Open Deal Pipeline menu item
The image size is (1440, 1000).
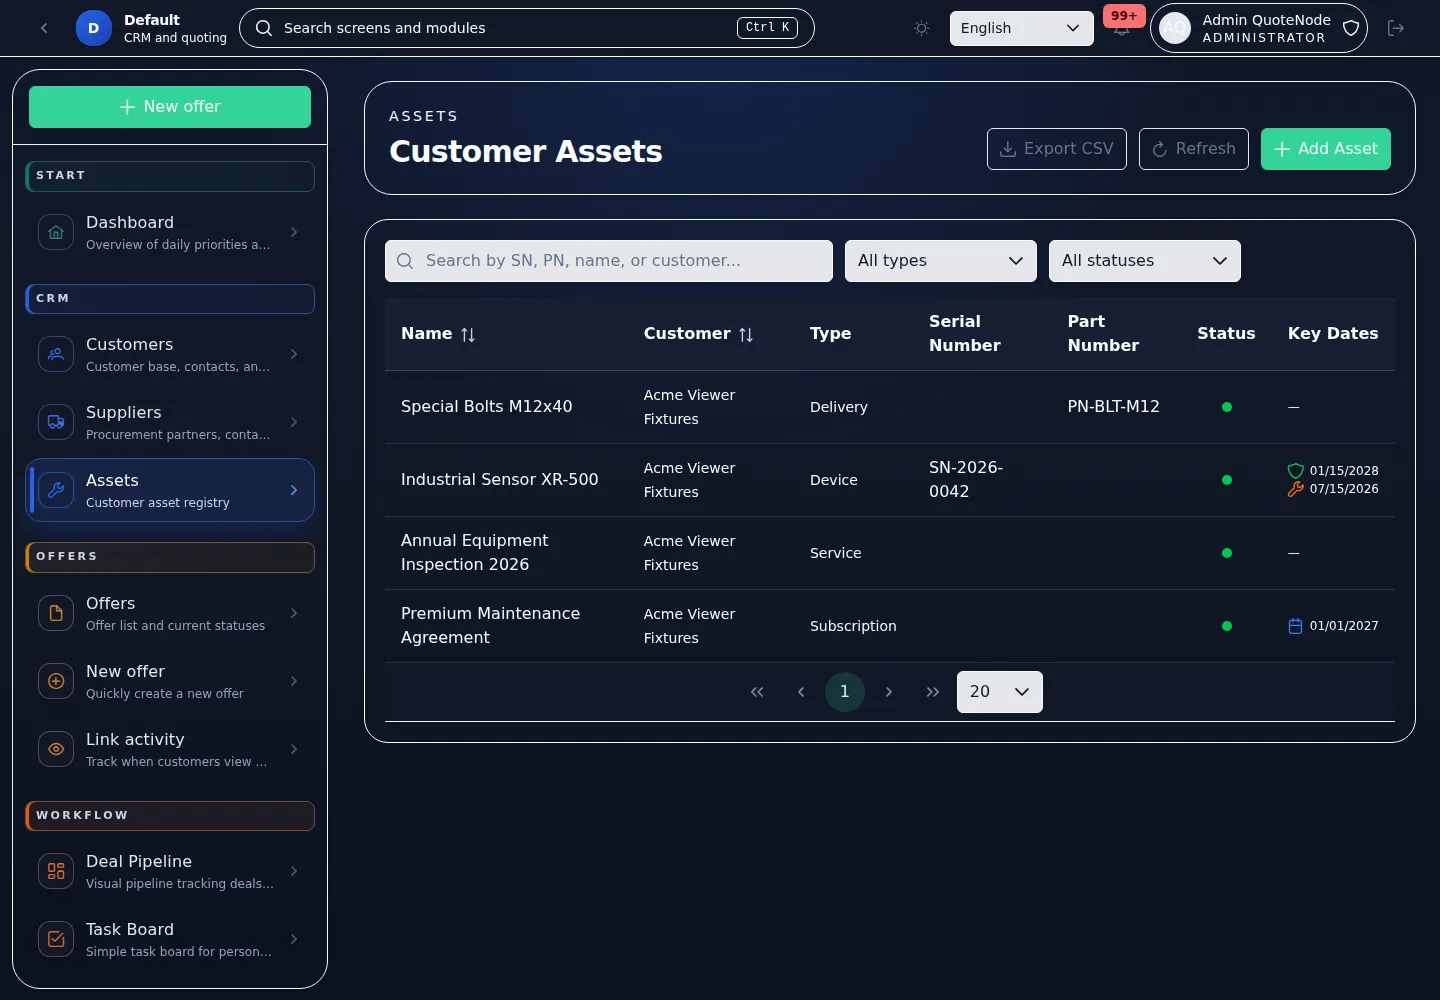(x=170, y=871)
